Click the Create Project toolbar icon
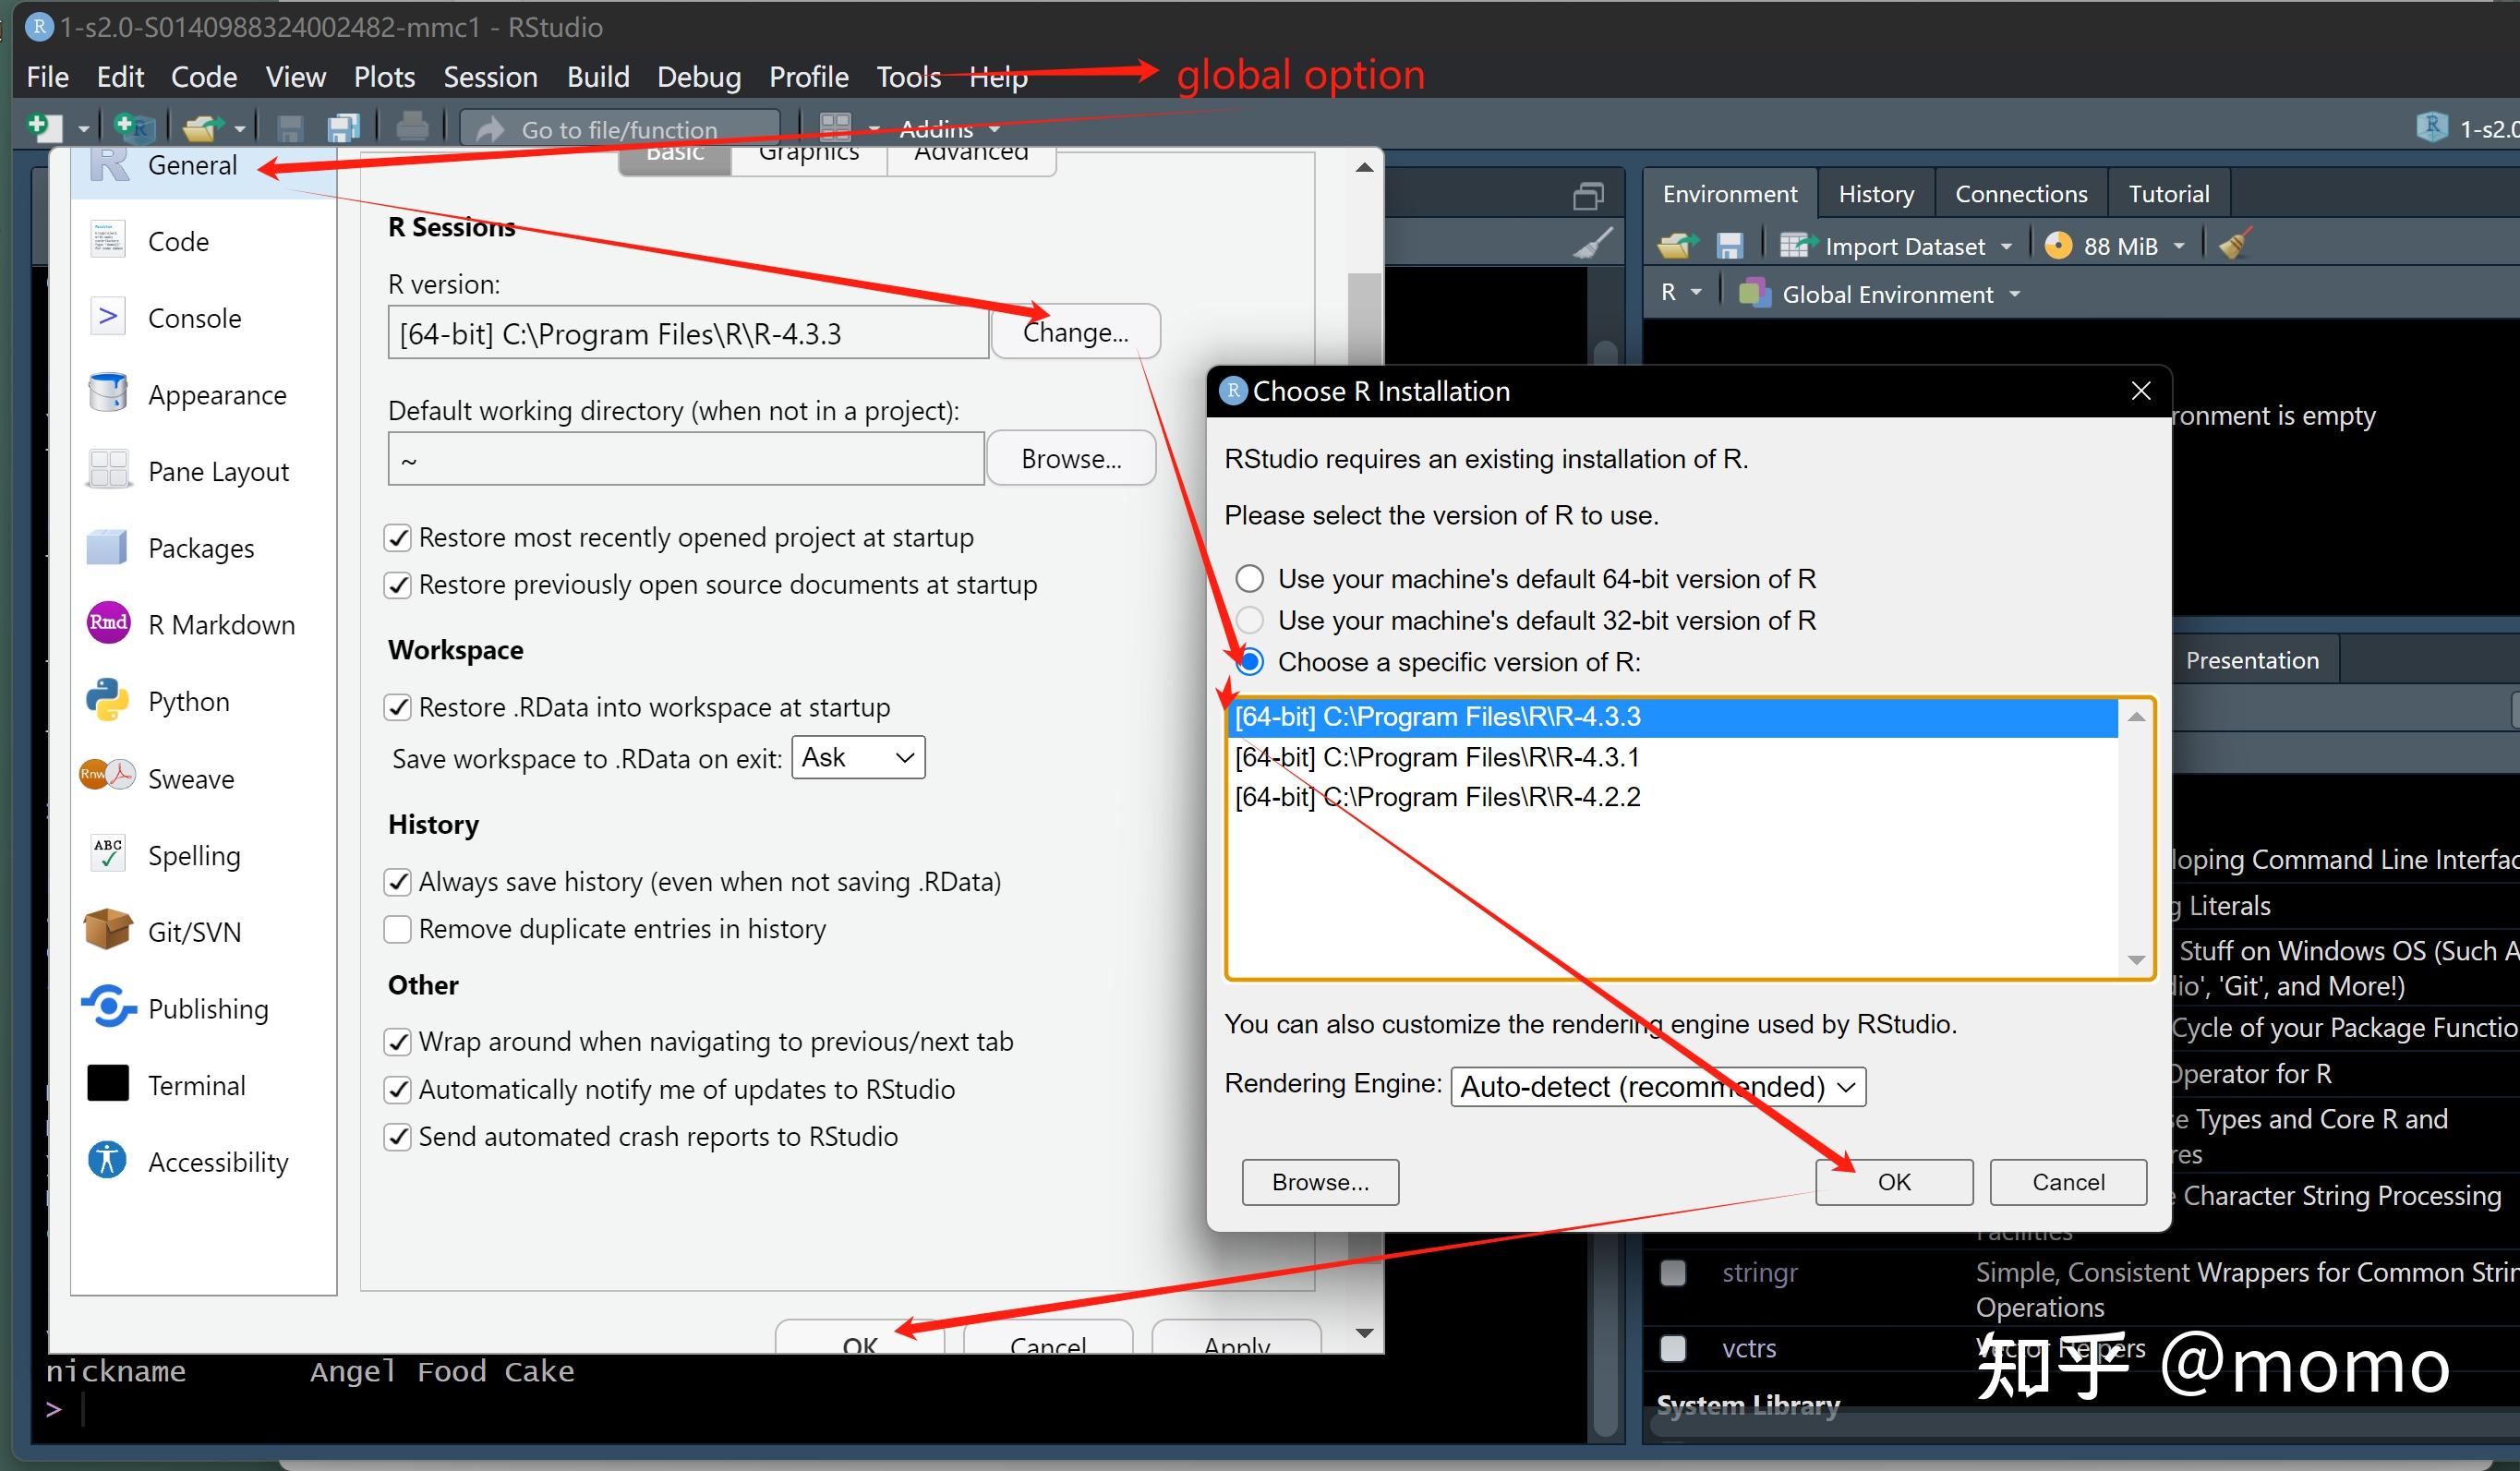 click(132, 127)
